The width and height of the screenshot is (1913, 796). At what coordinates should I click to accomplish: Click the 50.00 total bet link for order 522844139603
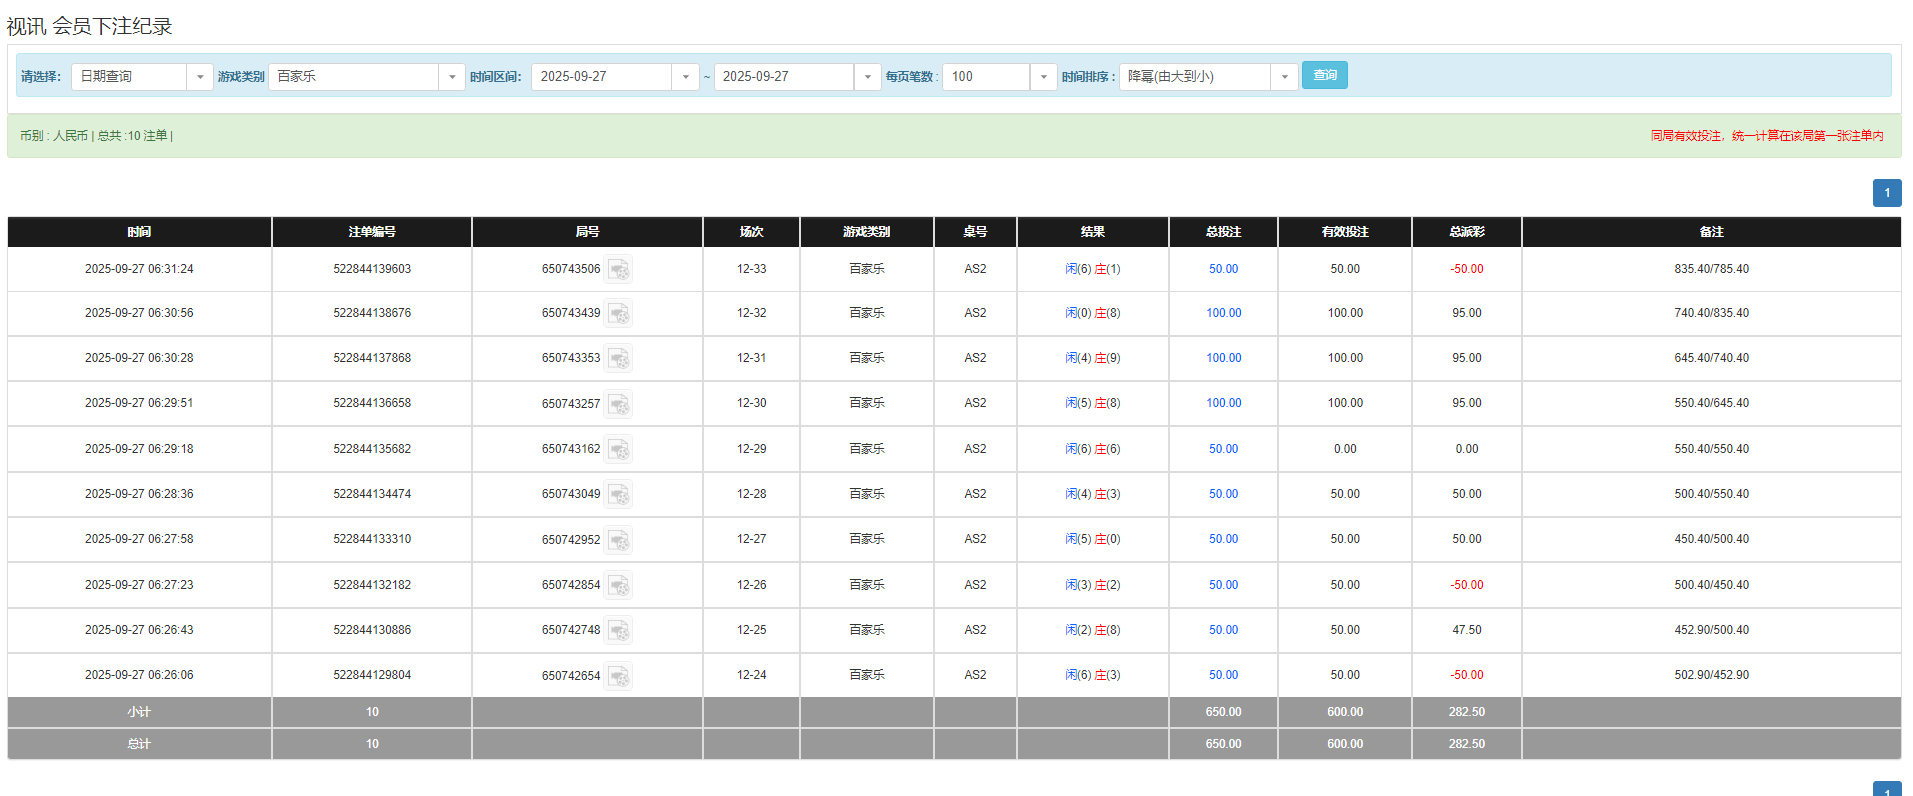pyautogui.click(x=1223, y=269)
